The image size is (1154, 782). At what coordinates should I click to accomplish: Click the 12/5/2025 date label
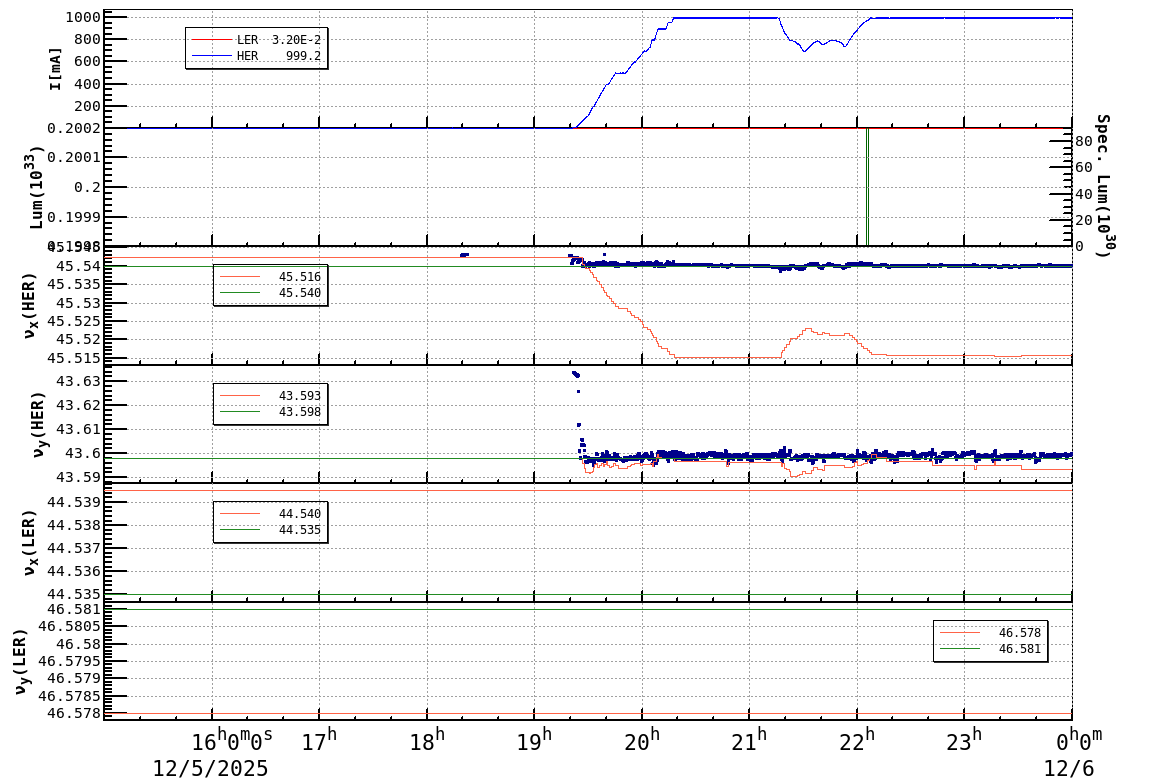click(209, 769)
